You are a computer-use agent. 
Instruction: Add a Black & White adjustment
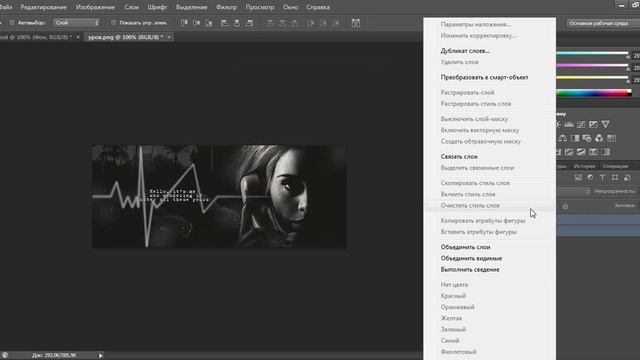575,138
